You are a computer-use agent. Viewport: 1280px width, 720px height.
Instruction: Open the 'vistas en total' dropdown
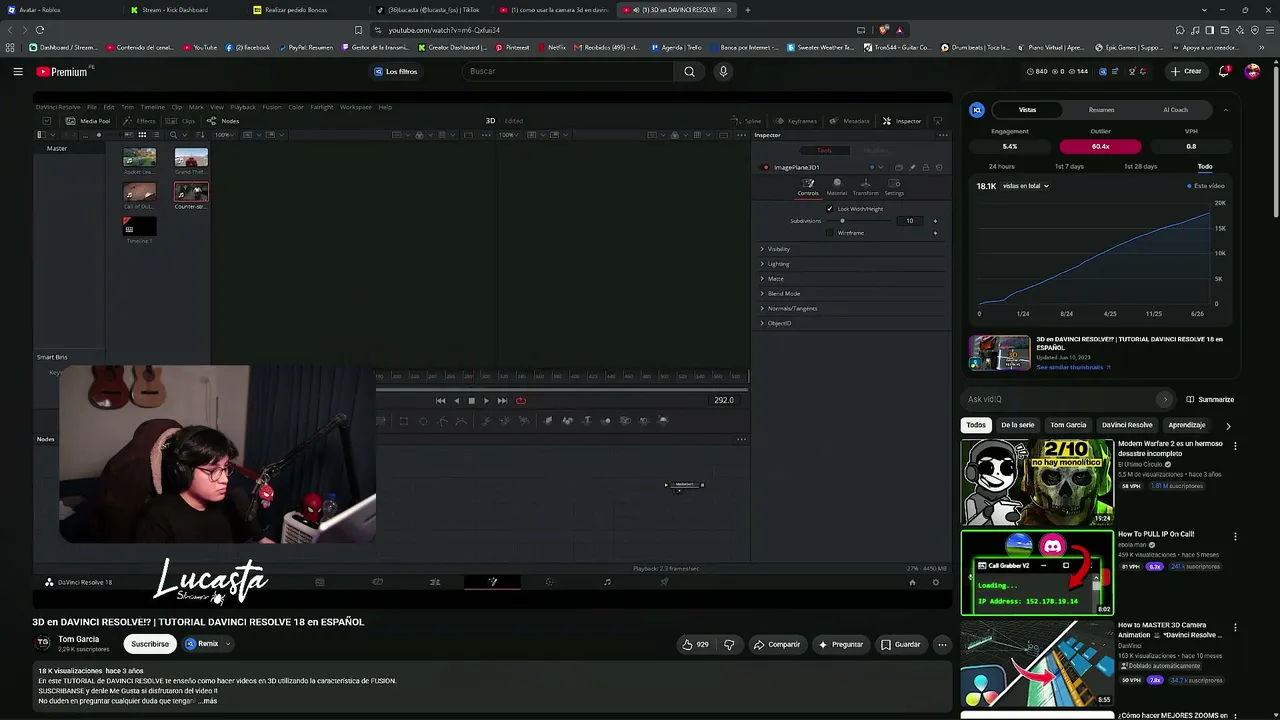pyautogui.click(x=1025, y=186)
